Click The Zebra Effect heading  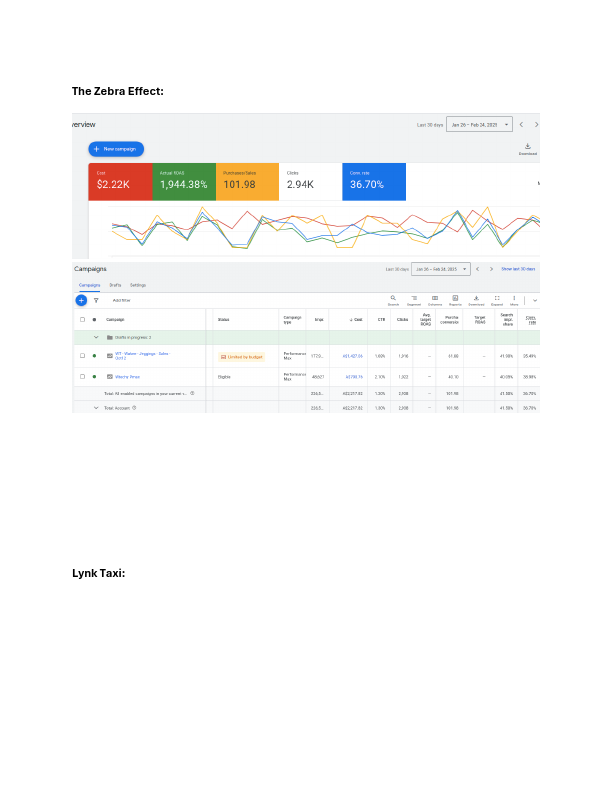click(118, 91)
